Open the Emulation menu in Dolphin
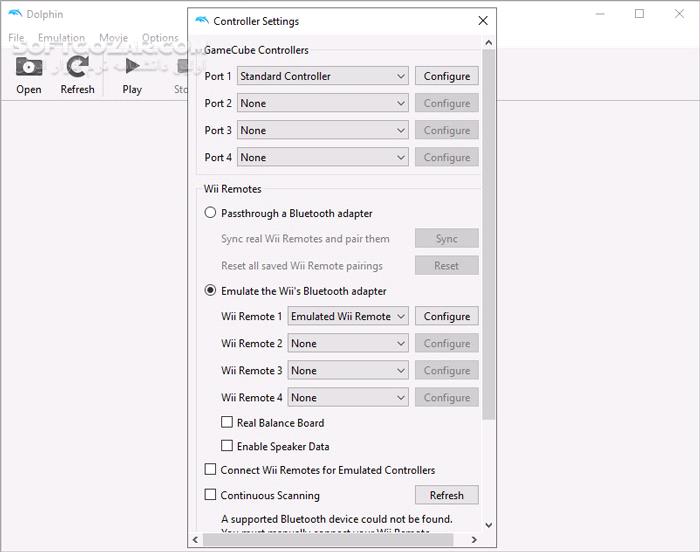Image resolution: width=700 pixels, height=552 pixels. click(61, 38)
